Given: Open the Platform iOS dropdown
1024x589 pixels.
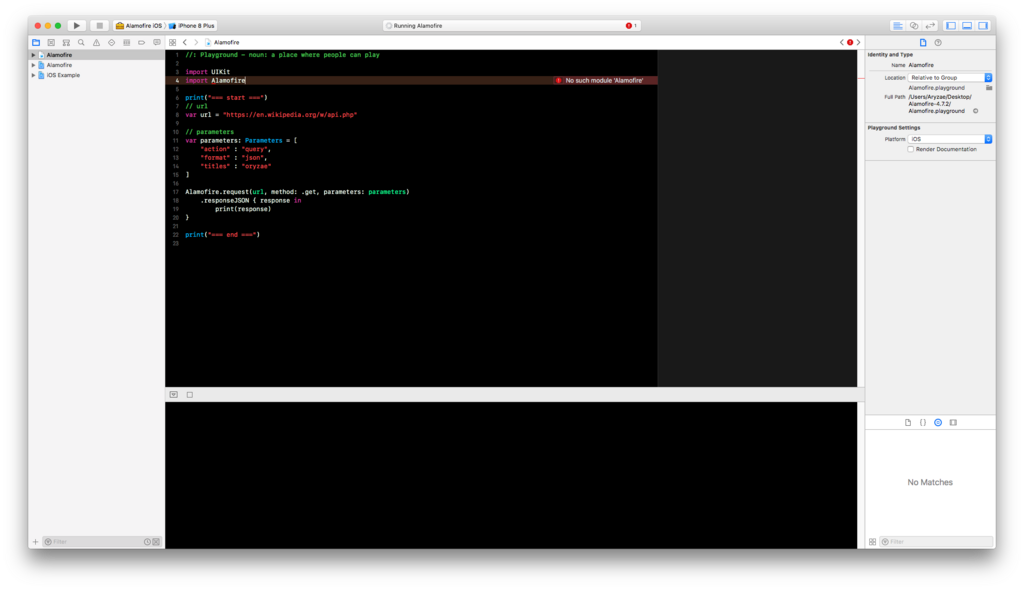Looking at the screenshot, I should [950, 139].
